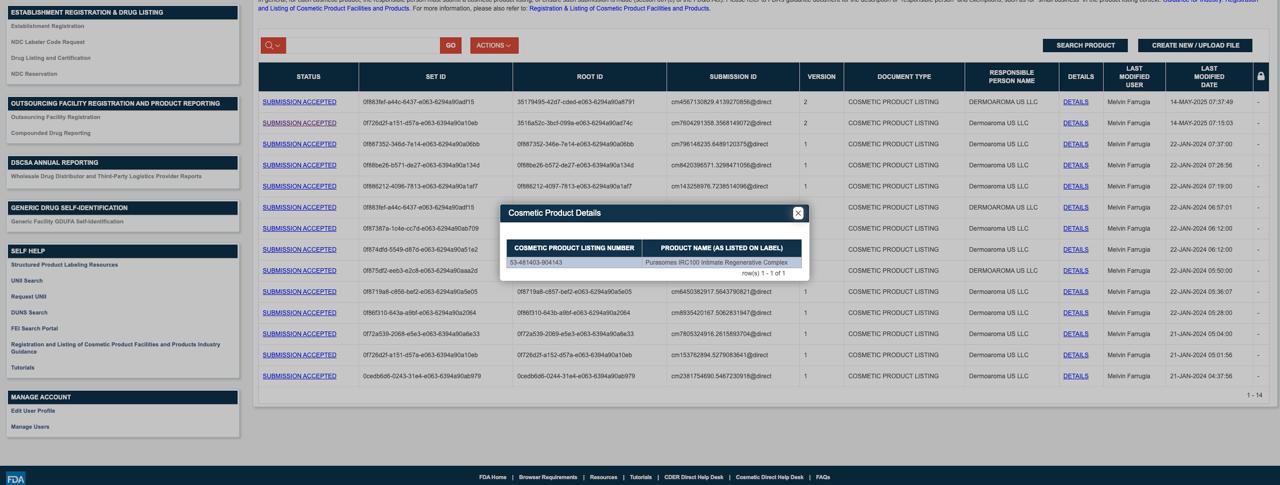
Task: Open Cosmetic Direct Help Desk footer link
Action: coord(770,477)
